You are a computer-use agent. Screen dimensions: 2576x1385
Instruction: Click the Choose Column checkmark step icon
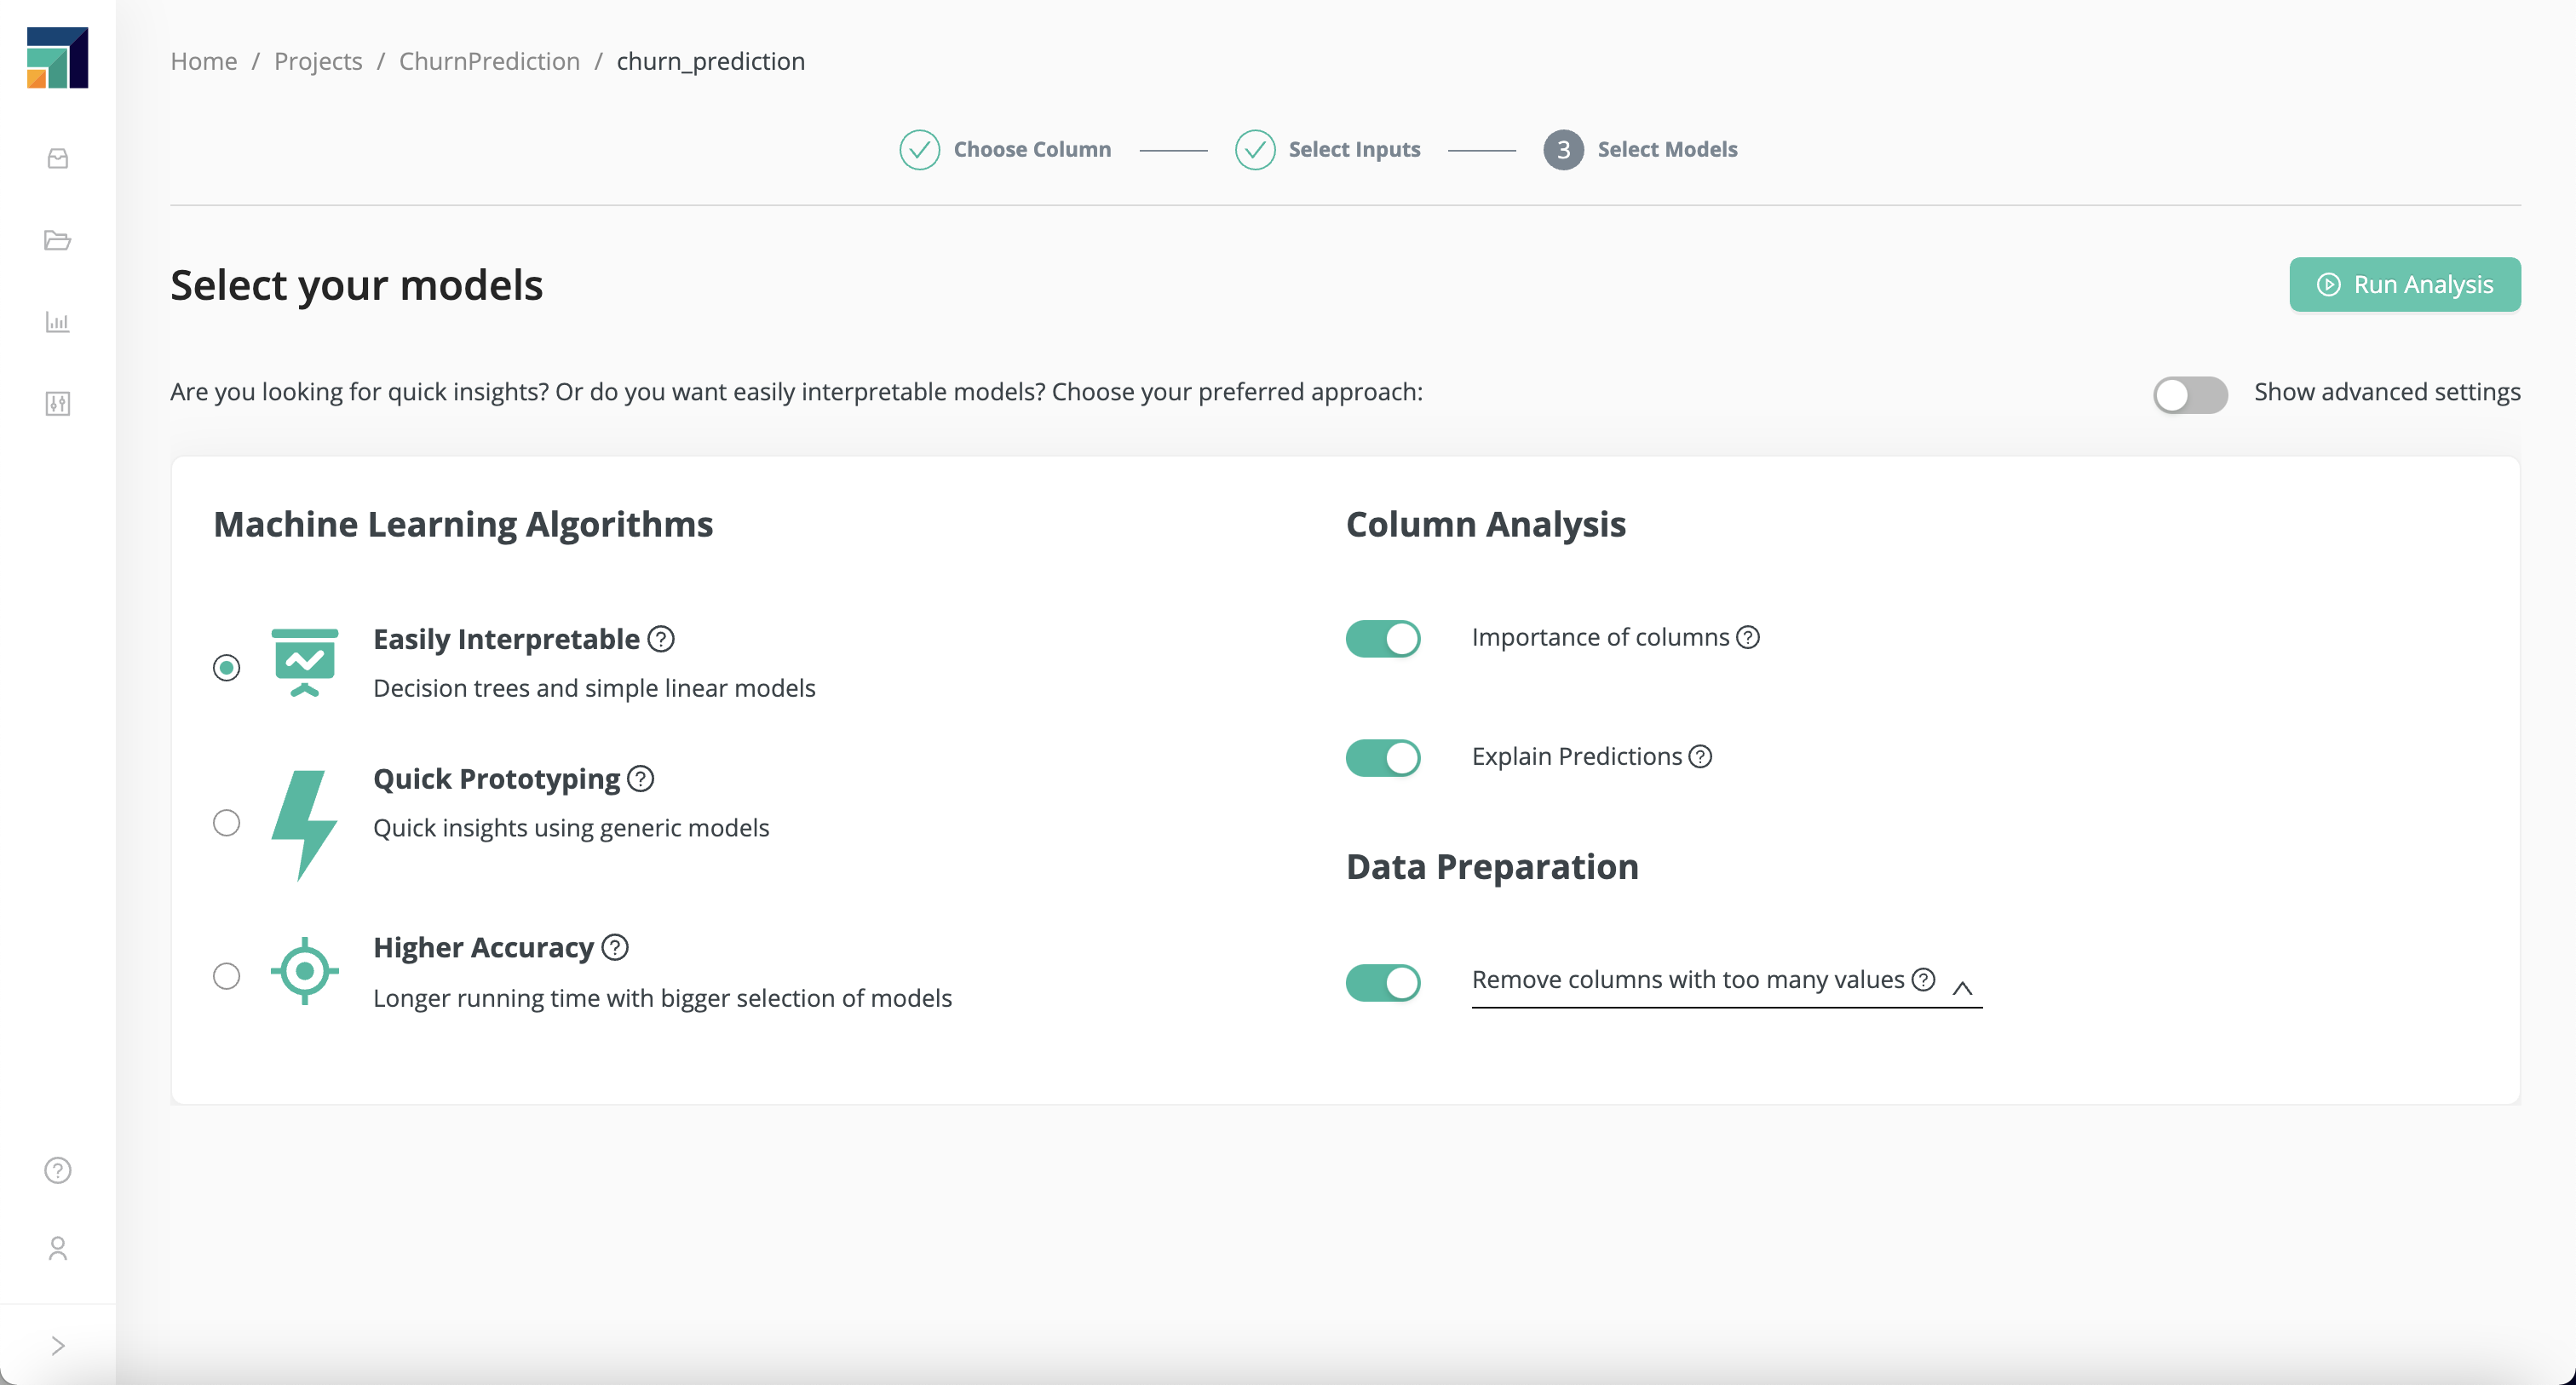coord(919,150)
